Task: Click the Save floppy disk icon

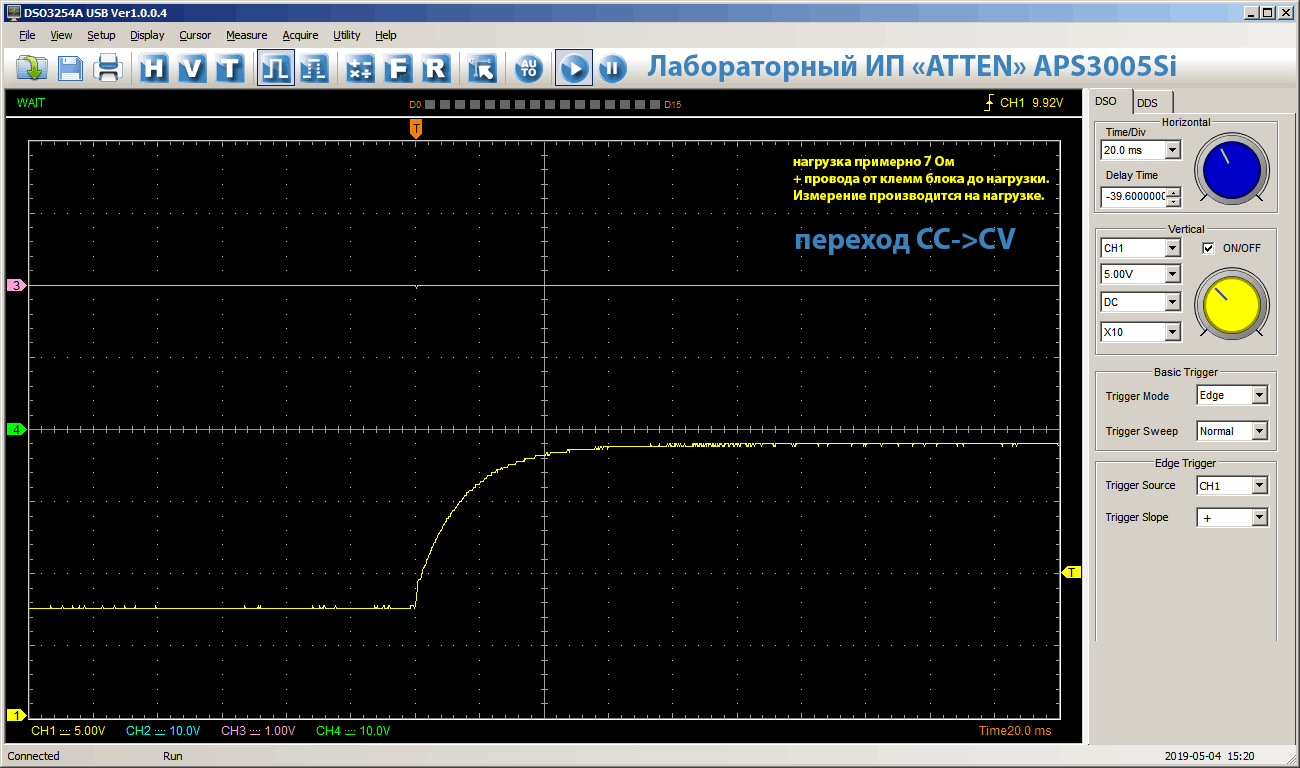Action: point(71,68)
